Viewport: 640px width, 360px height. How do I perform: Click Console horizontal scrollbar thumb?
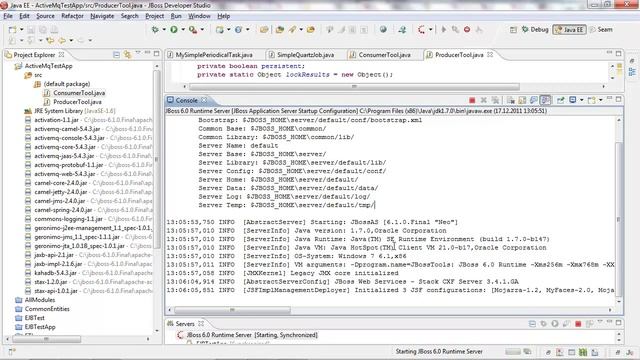[232, 310]
